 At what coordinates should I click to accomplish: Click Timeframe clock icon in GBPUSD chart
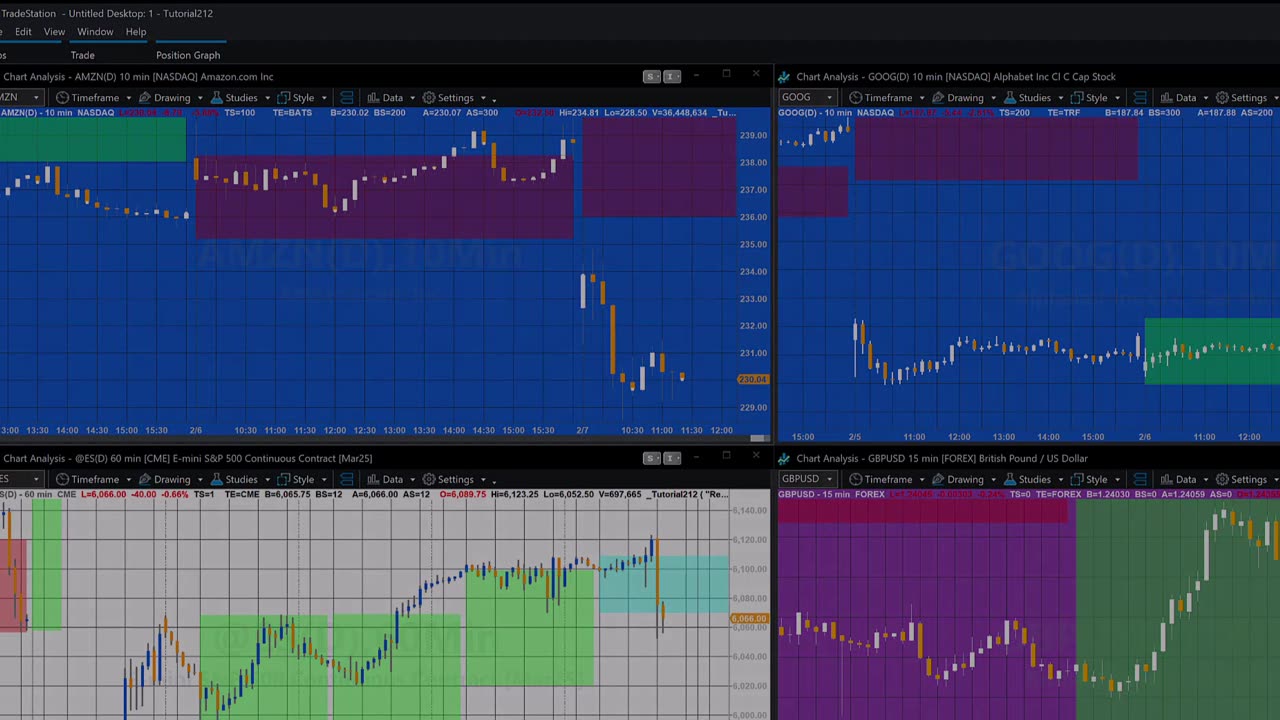[856, 480]
